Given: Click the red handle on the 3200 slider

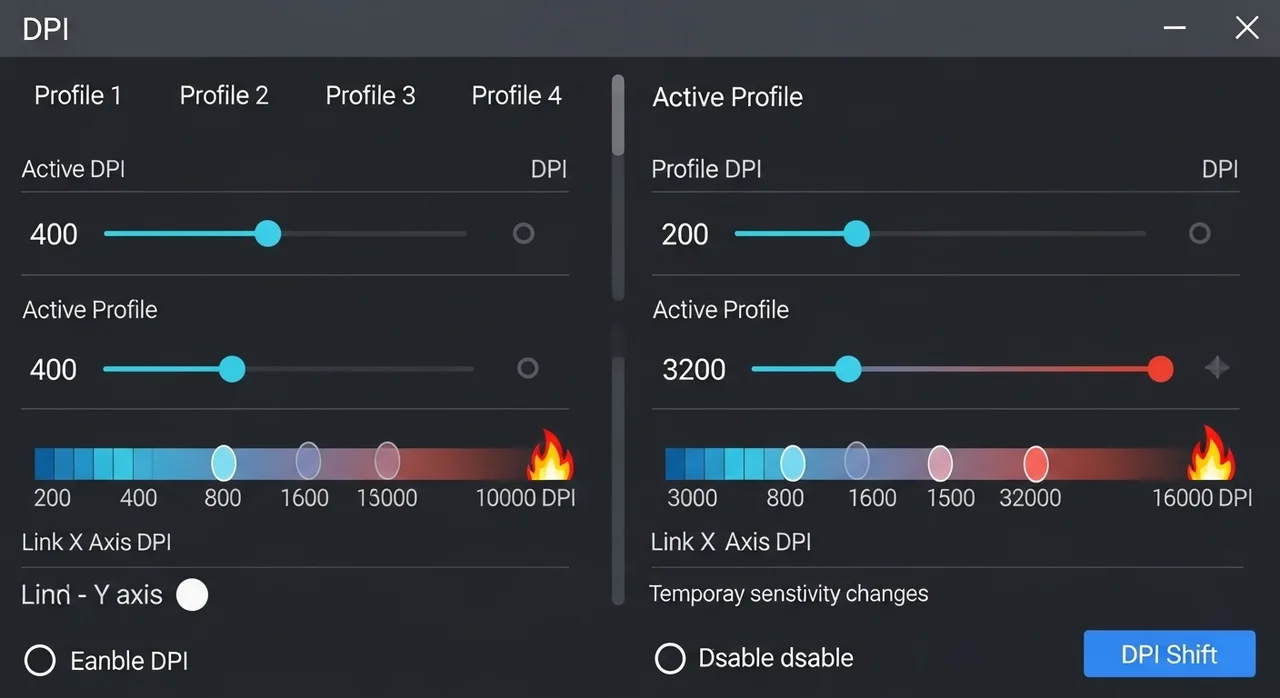Looking at the screenshot, I should (1160, 369).
